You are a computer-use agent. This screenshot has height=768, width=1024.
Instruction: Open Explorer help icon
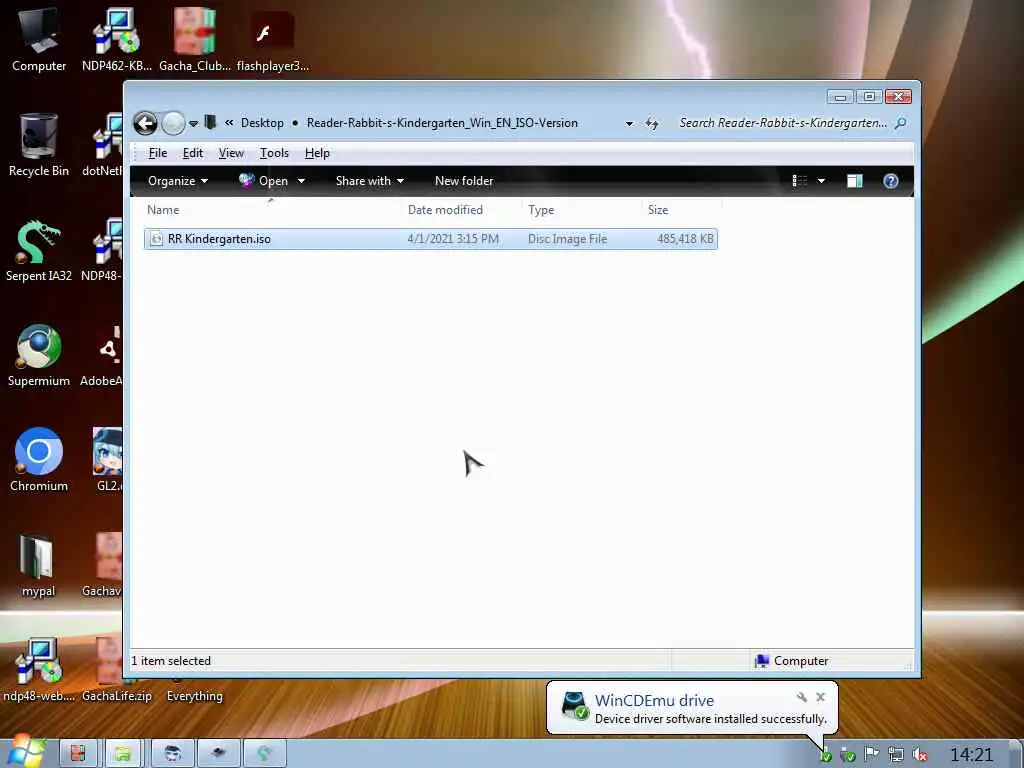[891, 181]
